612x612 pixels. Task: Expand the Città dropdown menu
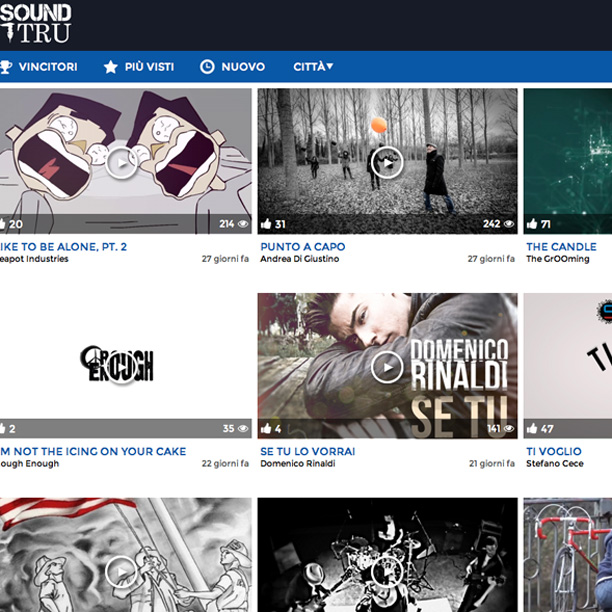coord(313,67)
